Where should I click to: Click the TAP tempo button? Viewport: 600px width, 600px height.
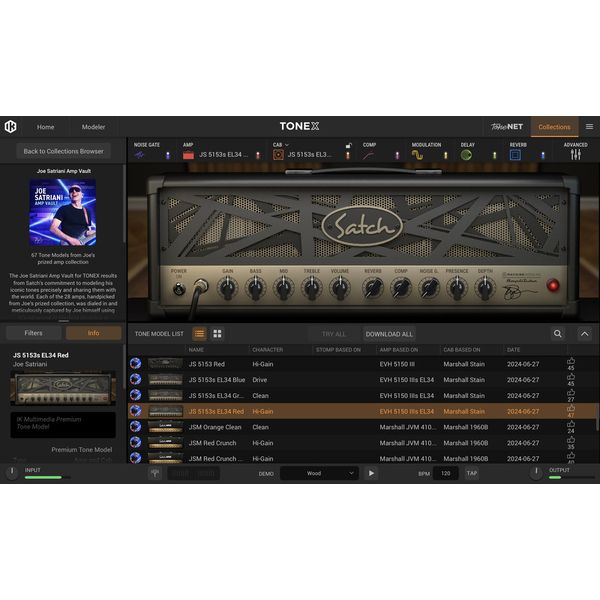click(472, 473)
